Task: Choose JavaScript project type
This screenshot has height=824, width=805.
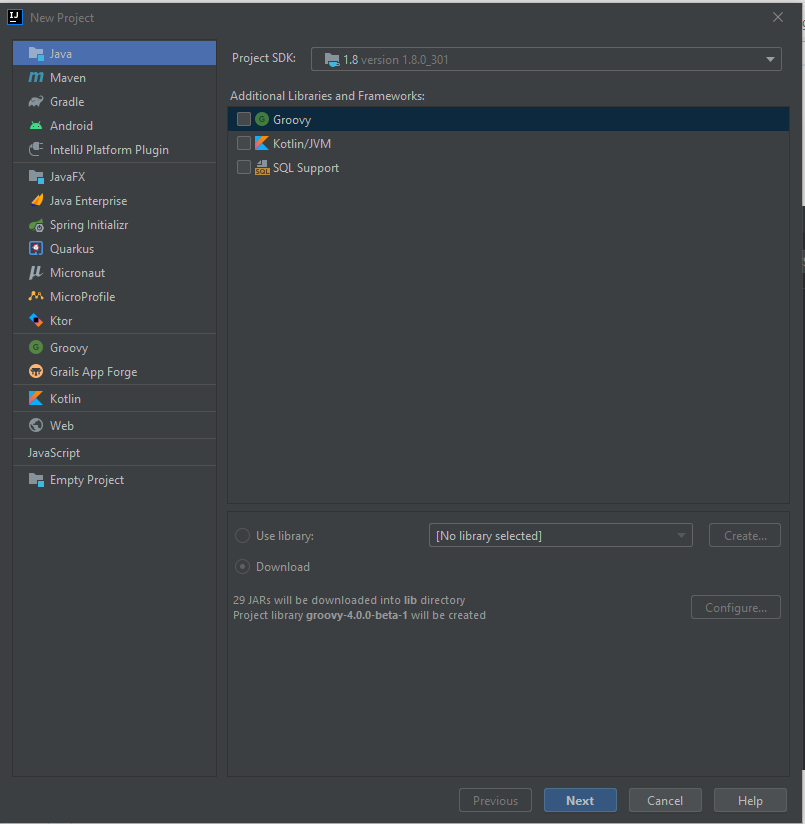Action: pyautogui.click(x=115, y=452)
